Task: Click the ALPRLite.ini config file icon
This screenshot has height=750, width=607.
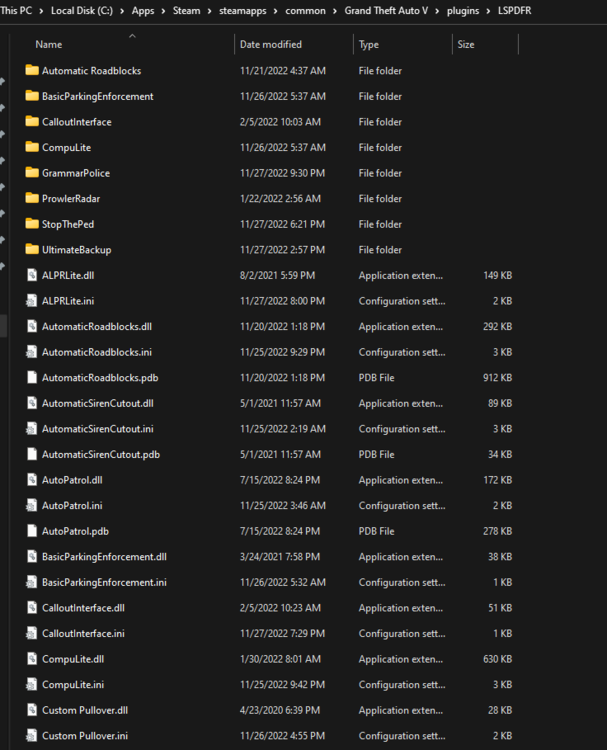Action: click(x=32, y=301)
